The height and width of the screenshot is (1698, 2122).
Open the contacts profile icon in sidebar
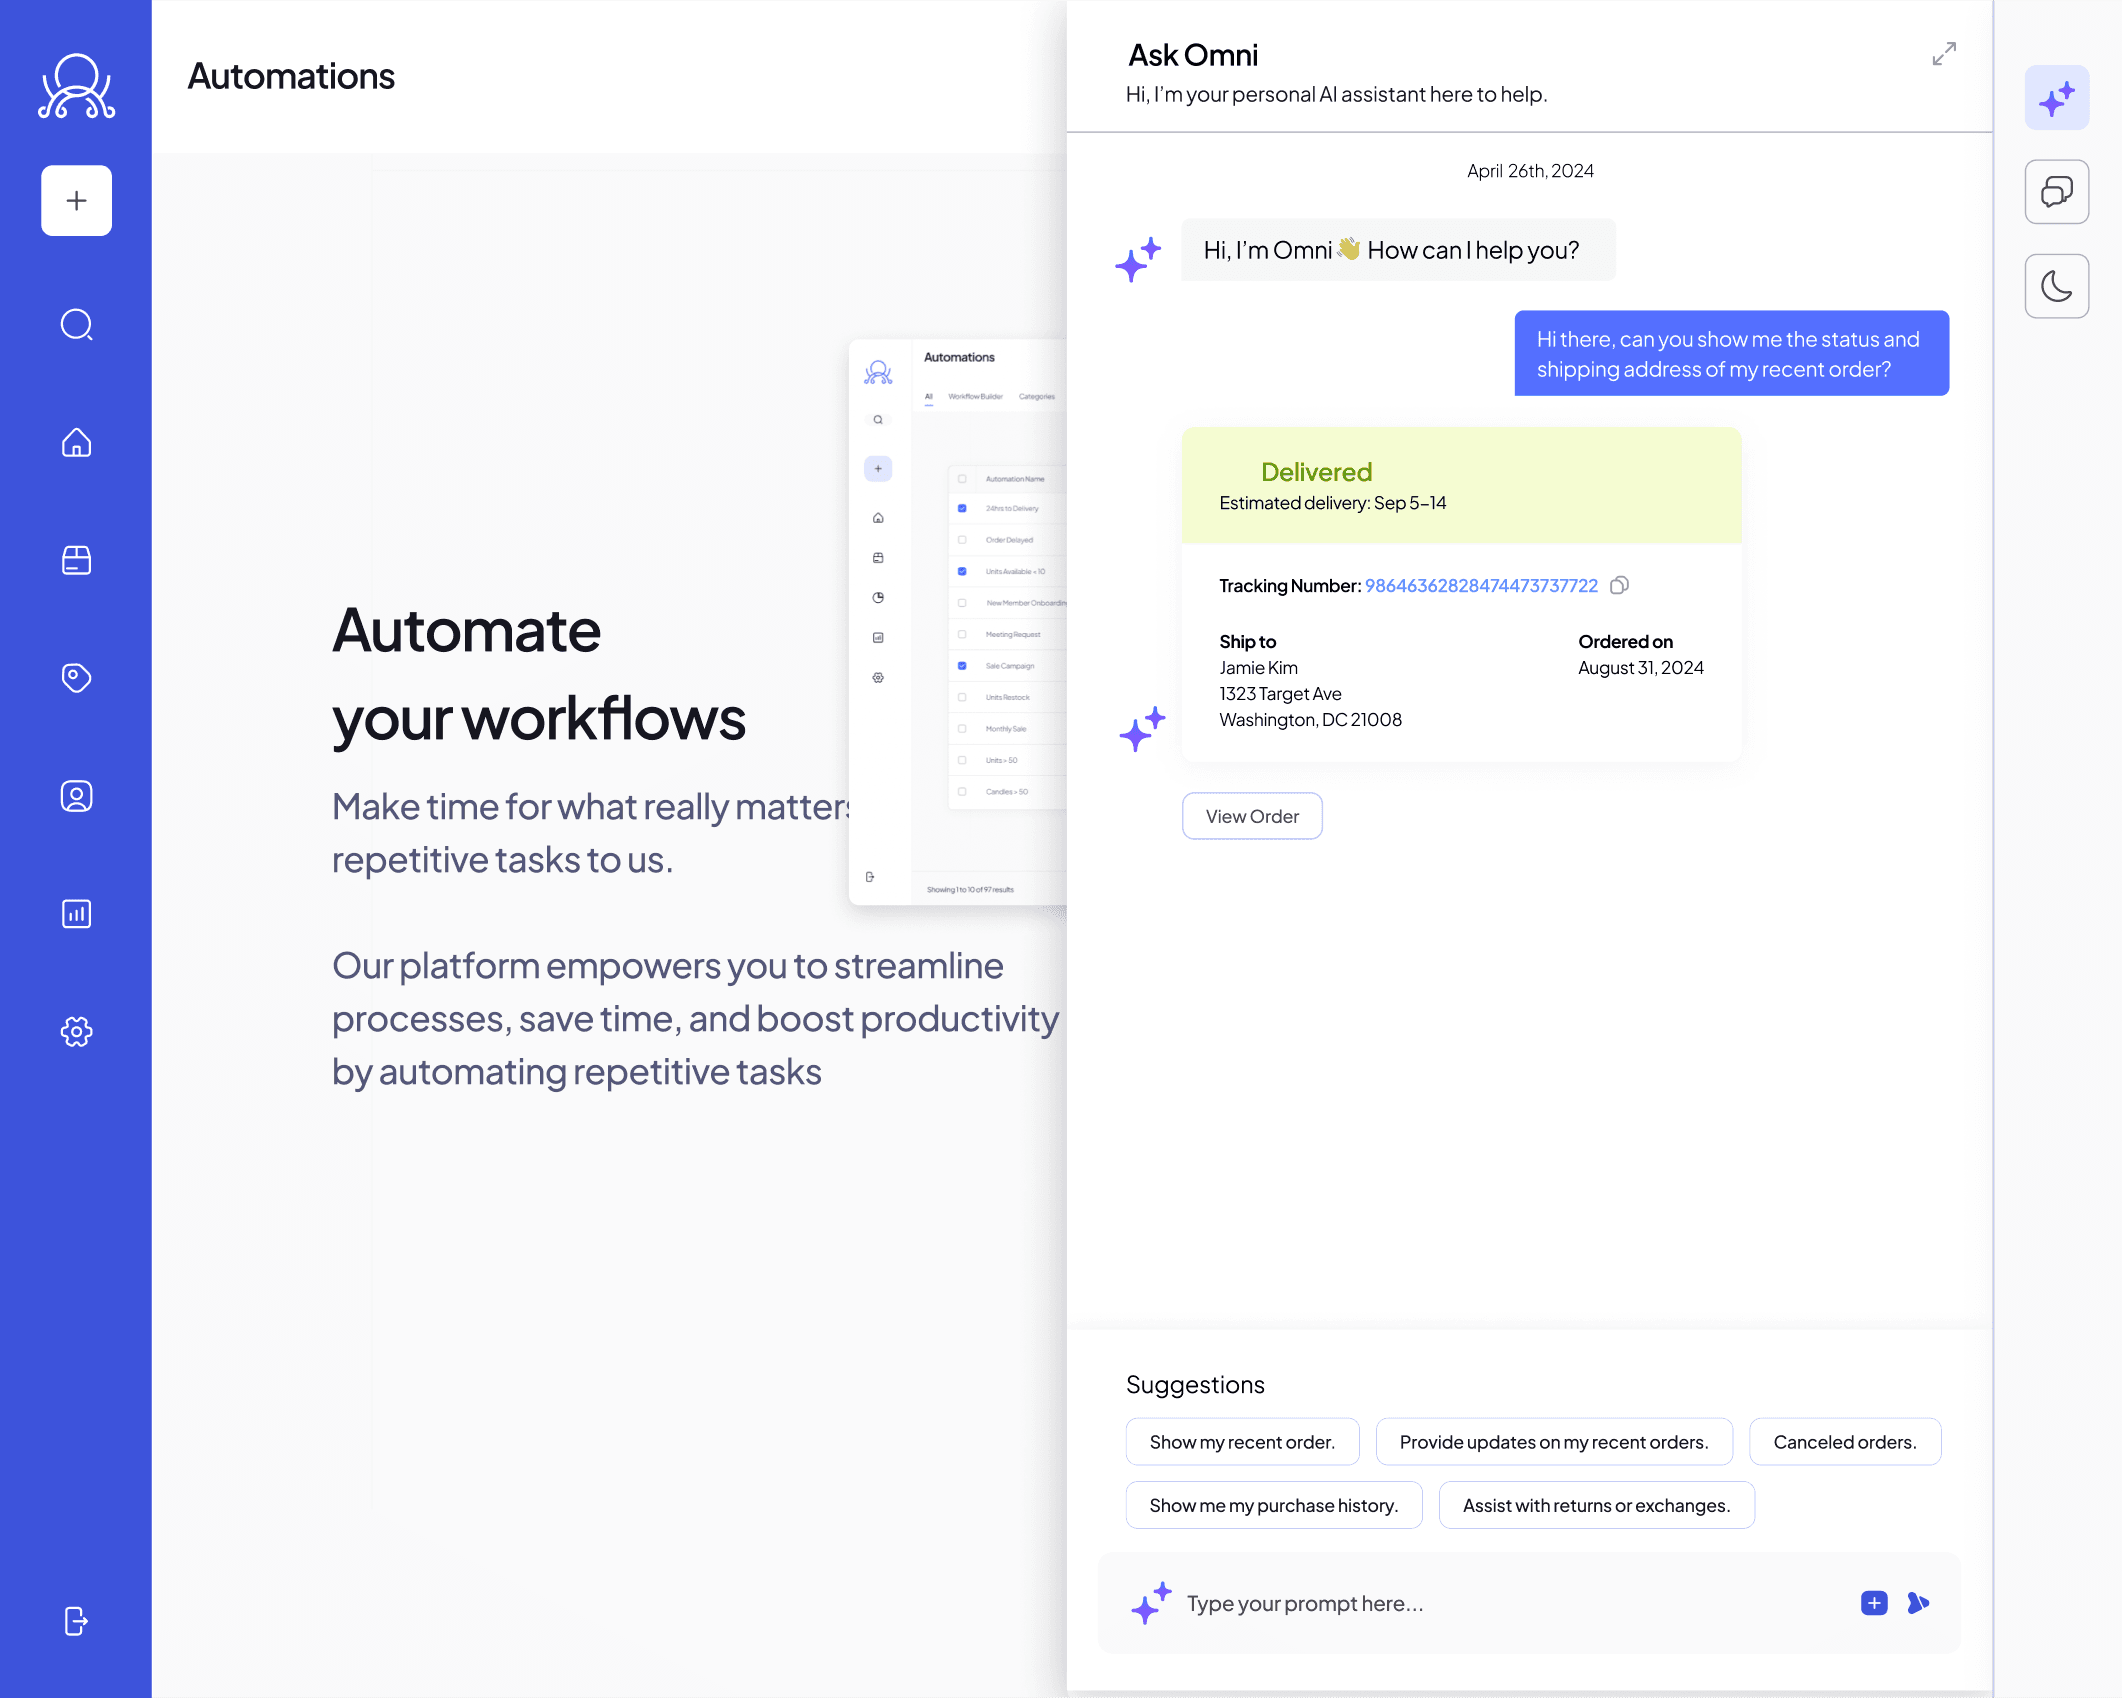76,796
